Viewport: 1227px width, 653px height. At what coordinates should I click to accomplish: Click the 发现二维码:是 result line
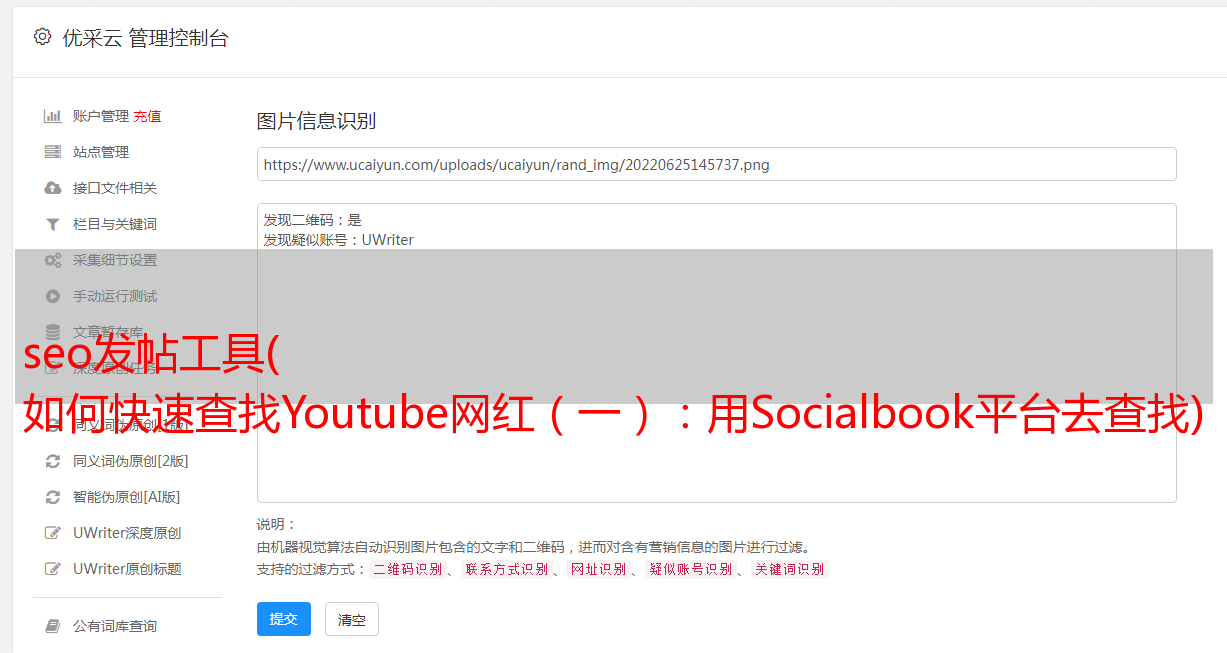[312, 220]
